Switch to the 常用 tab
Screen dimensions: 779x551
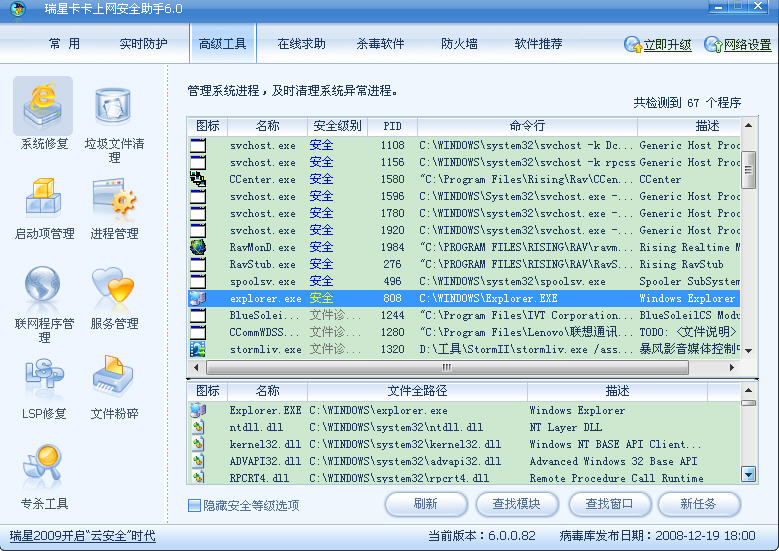(x=65, y=44)
